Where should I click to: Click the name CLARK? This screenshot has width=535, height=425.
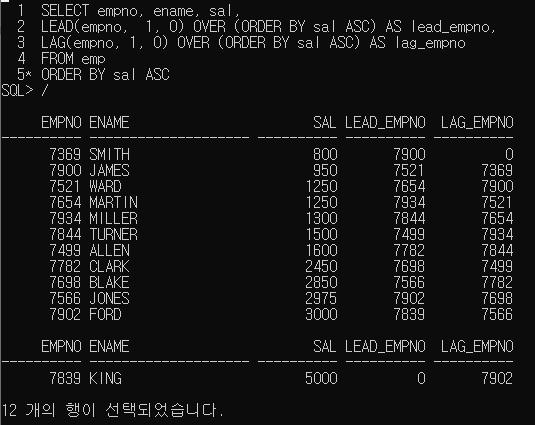[x=109, y=266]
